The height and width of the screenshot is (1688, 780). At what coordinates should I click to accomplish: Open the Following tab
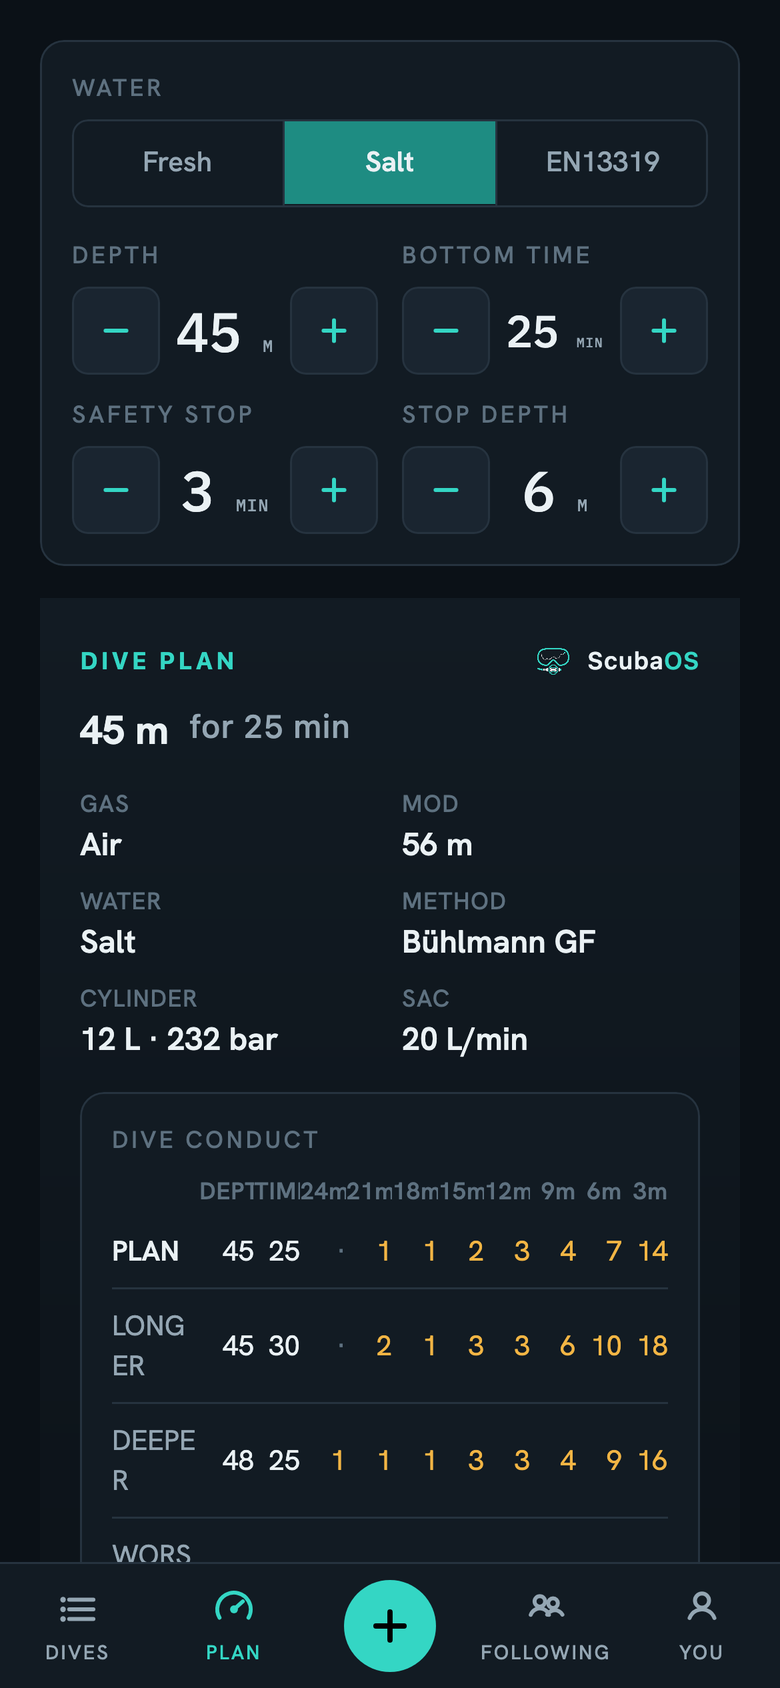pos(545,1626)
